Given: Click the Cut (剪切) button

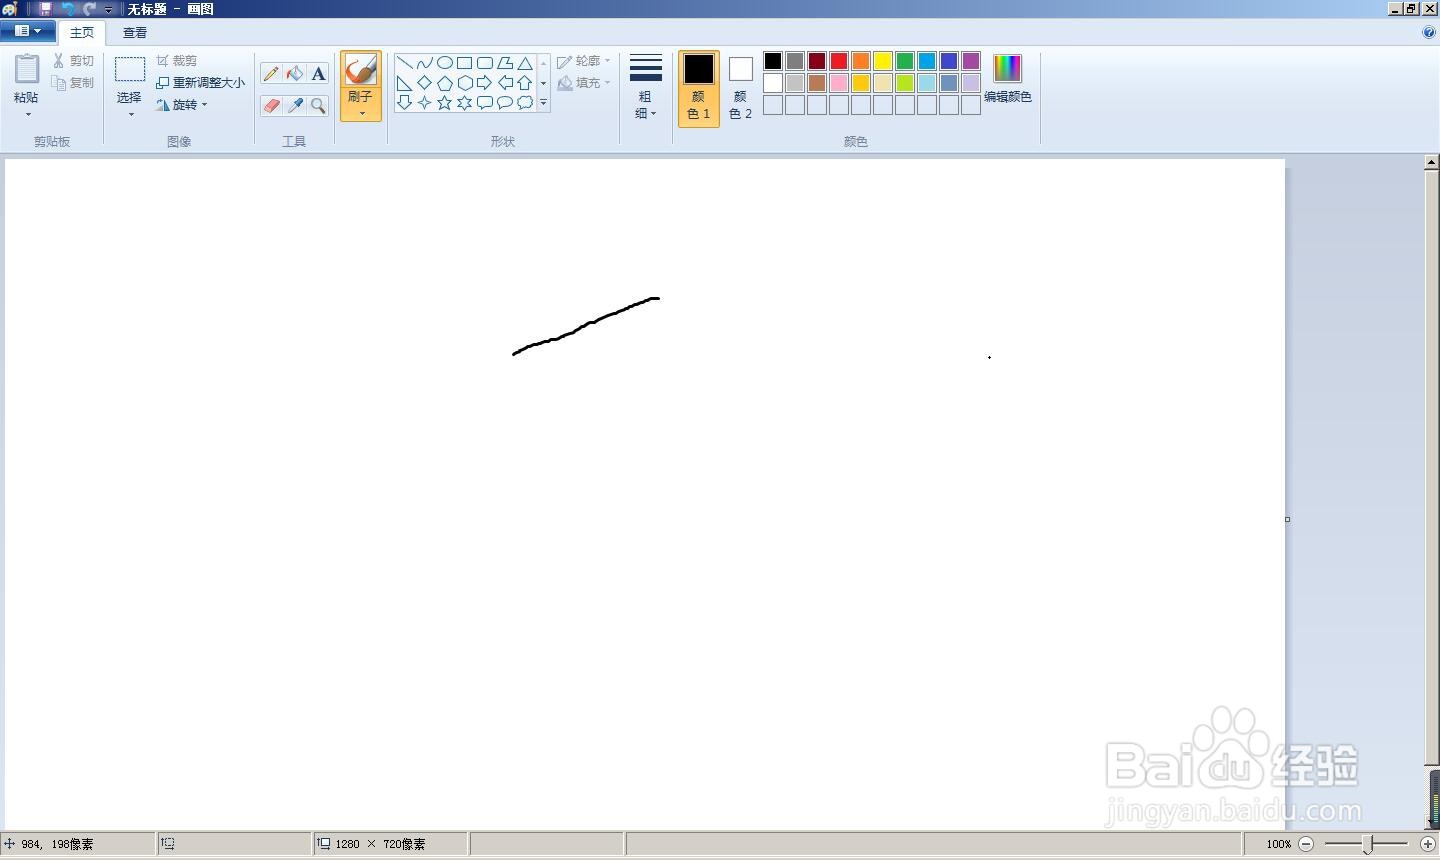Looking at the screenshot, I should coord(74,61).
